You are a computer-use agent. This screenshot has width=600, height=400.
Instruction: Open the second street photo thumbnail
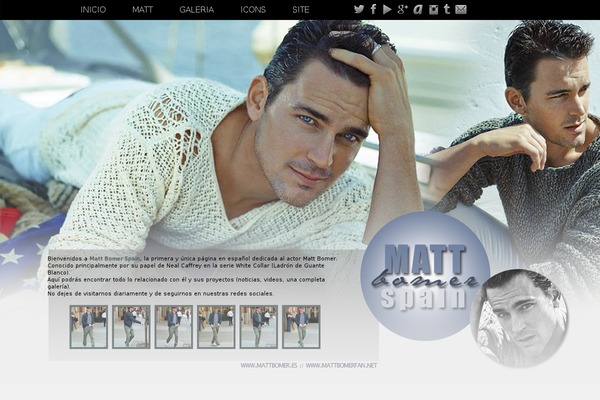(131, 327)
